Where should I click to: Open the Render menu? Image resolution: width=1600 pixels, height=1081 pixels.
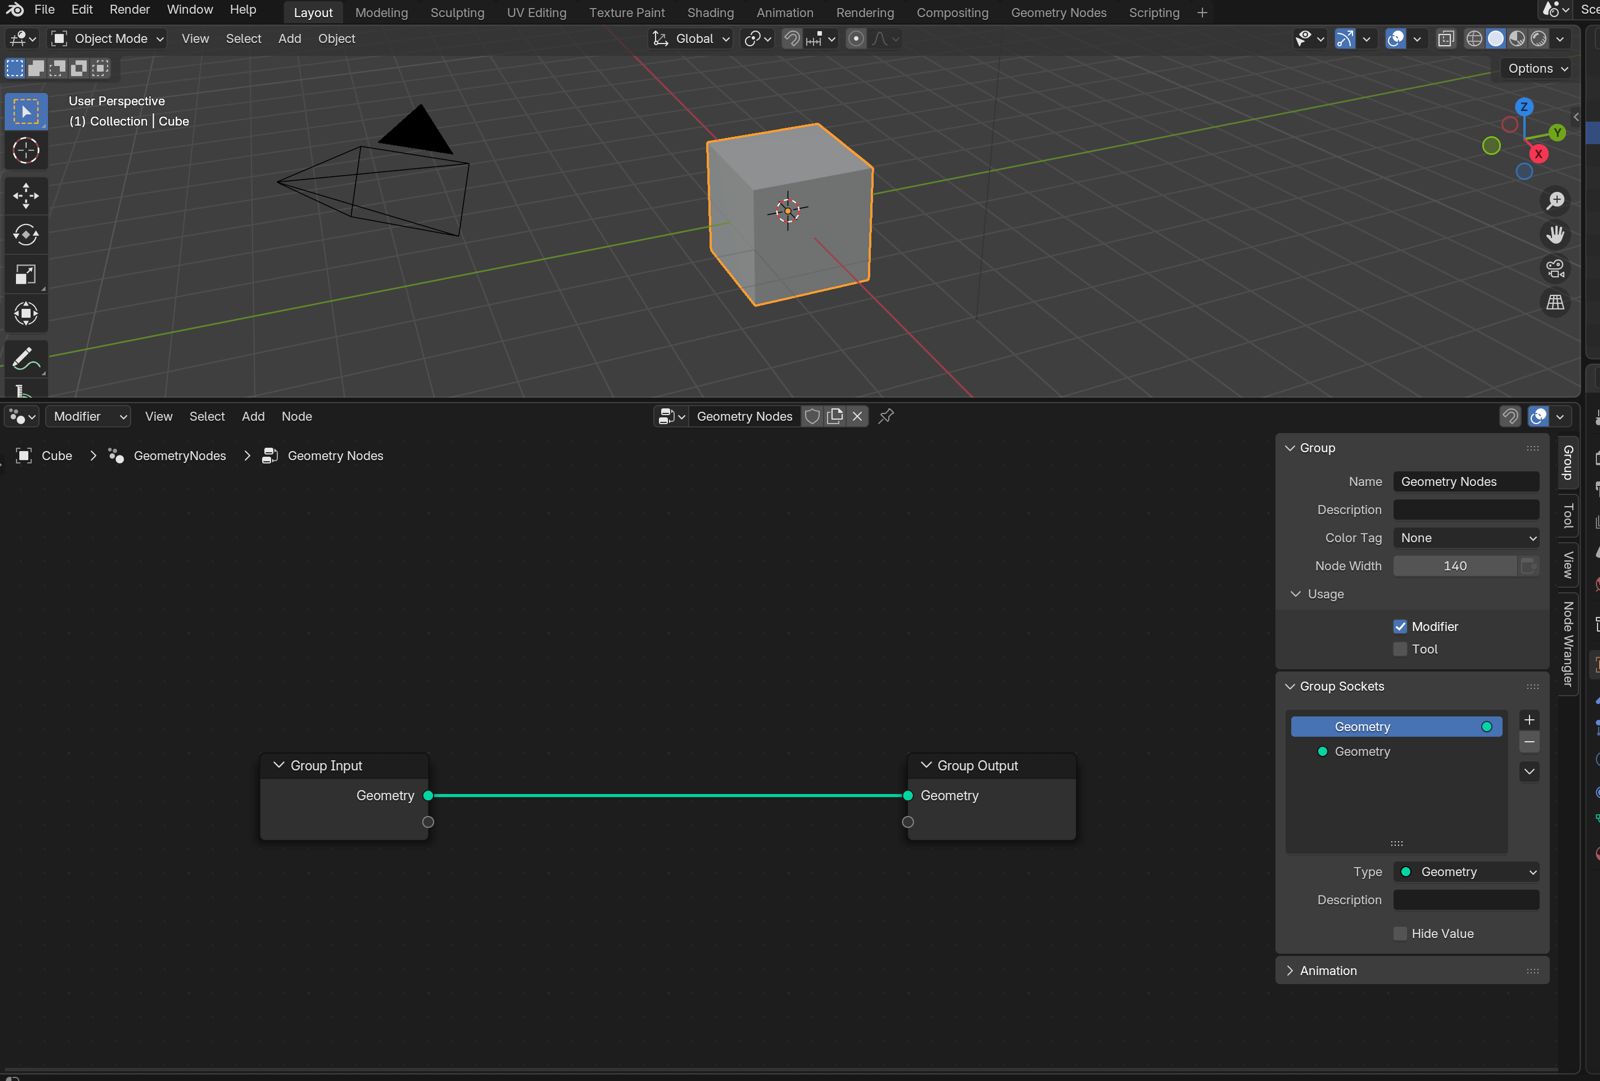pyautogui.click(x=129, y=9)
